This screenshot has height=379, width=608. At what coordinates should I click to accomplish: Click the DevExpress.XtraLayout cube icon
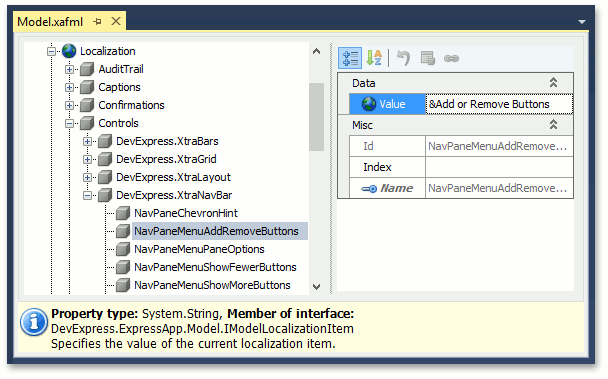(x=105, y=177)
